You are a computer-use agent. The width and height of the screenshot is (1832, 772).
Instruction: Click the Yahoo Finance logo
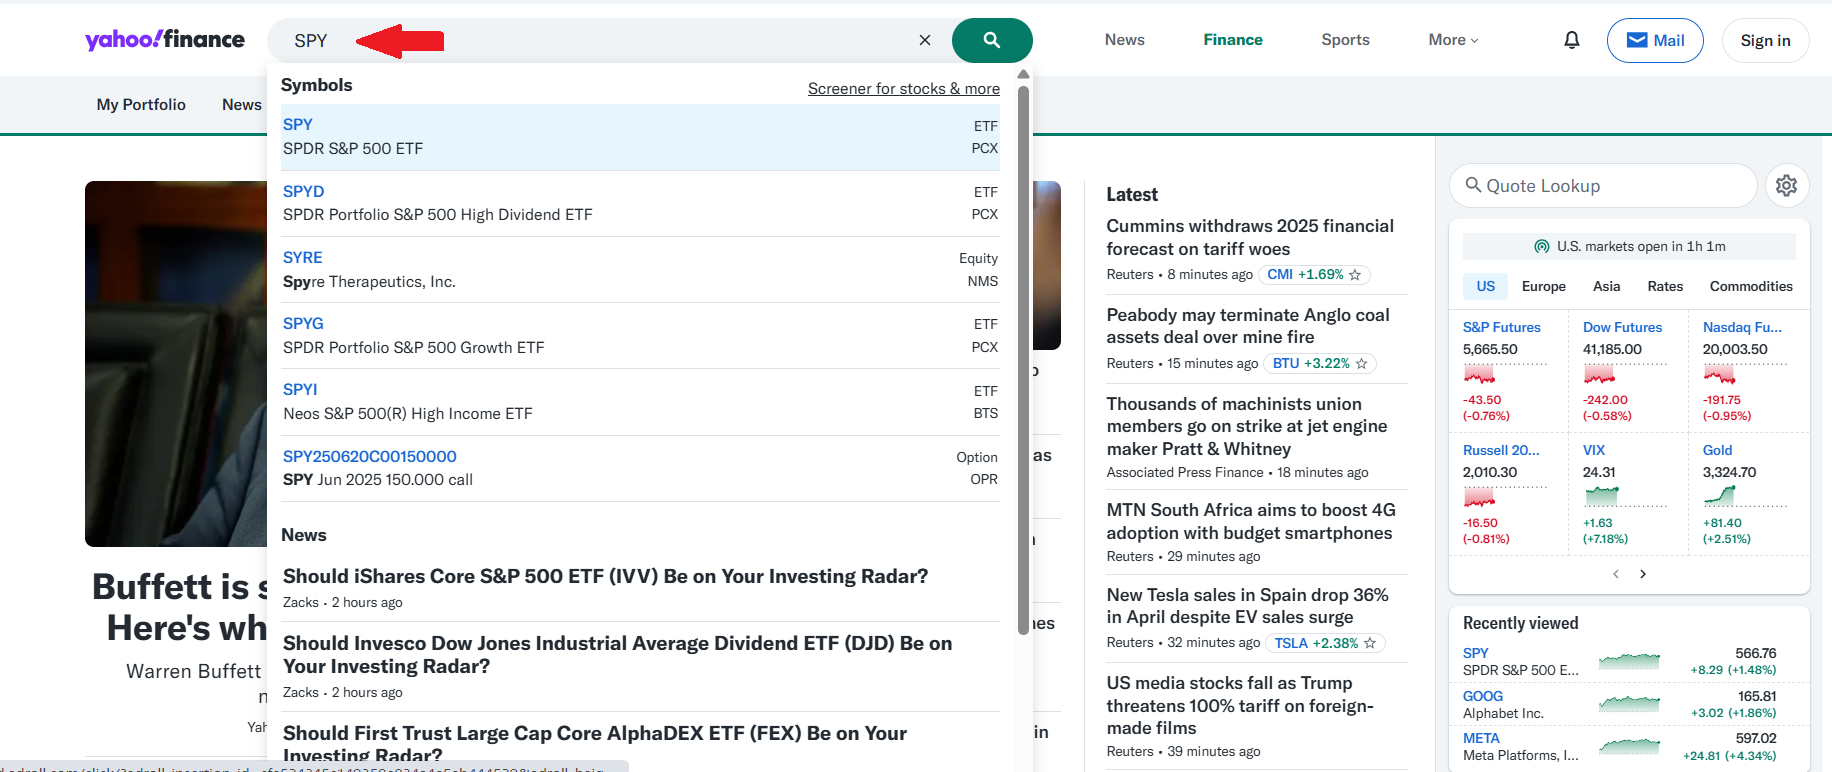tap(165, 39)
